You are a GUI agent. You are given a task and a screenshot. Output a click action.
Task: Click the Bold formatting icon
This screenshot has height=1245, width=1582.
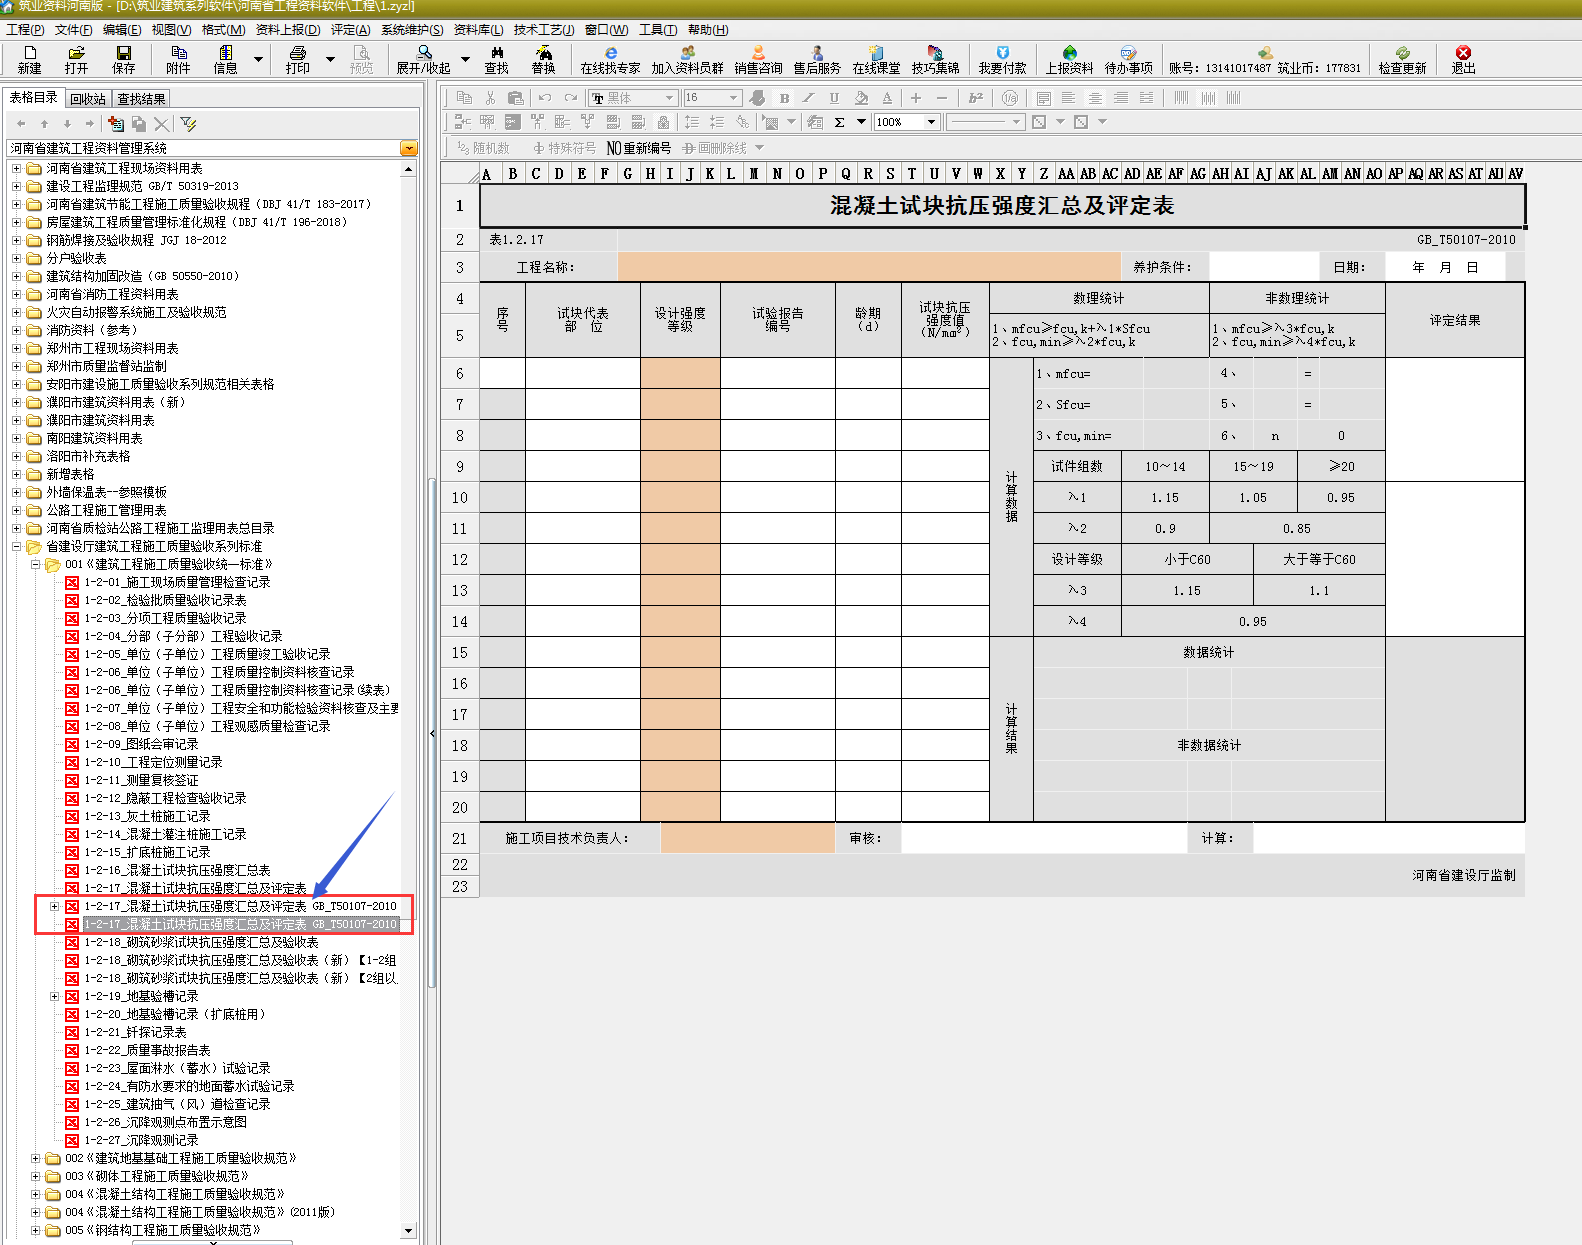coord(785,98)
